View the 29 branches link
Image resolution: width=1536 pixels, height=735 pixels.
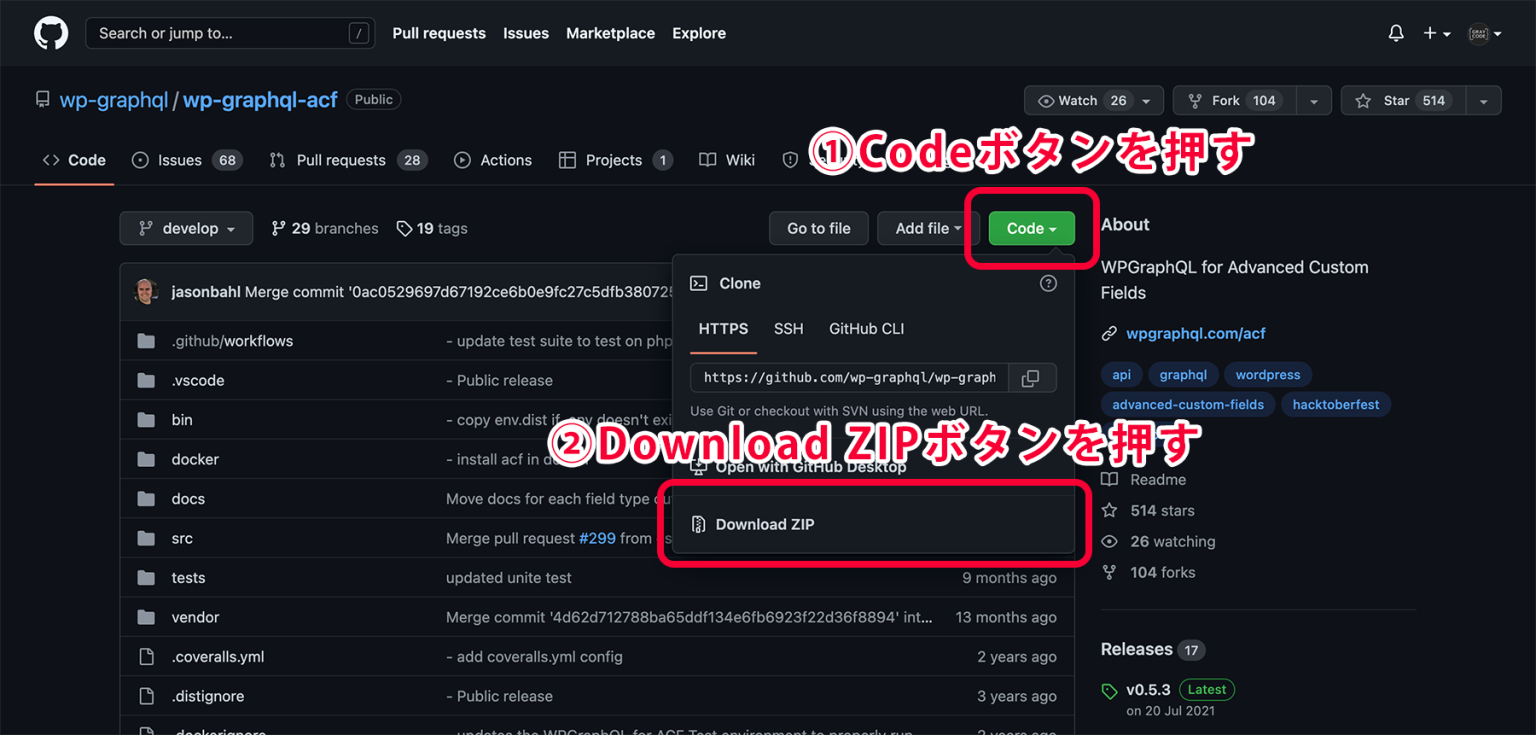coord(325,228)
